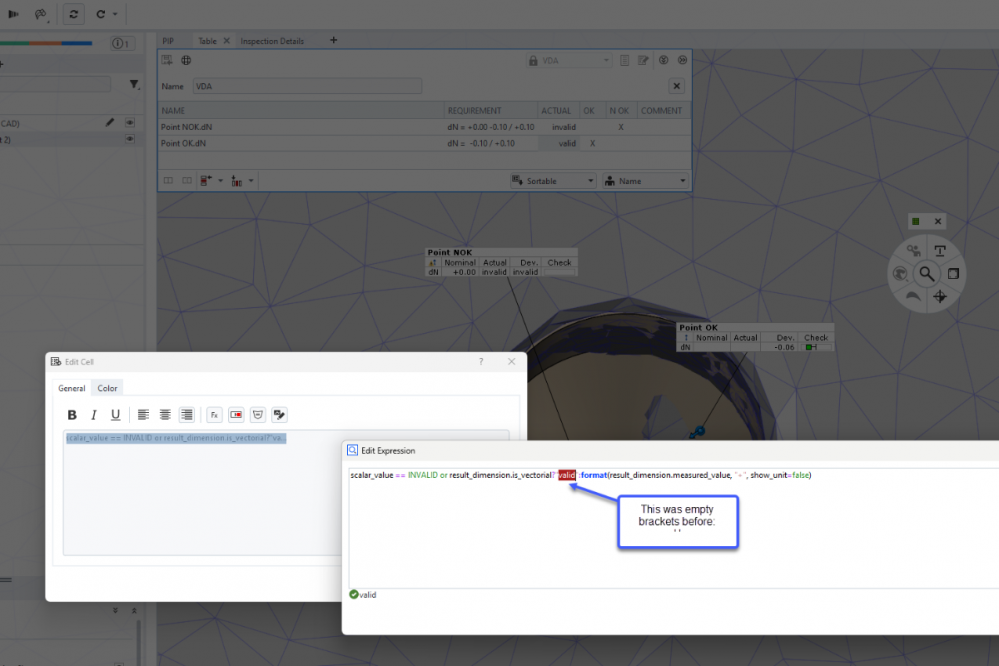The height and width of the screenshot is (666, 999).
Task: Click the magnifier in the radial menu
Action: click(x=927, y=273)
